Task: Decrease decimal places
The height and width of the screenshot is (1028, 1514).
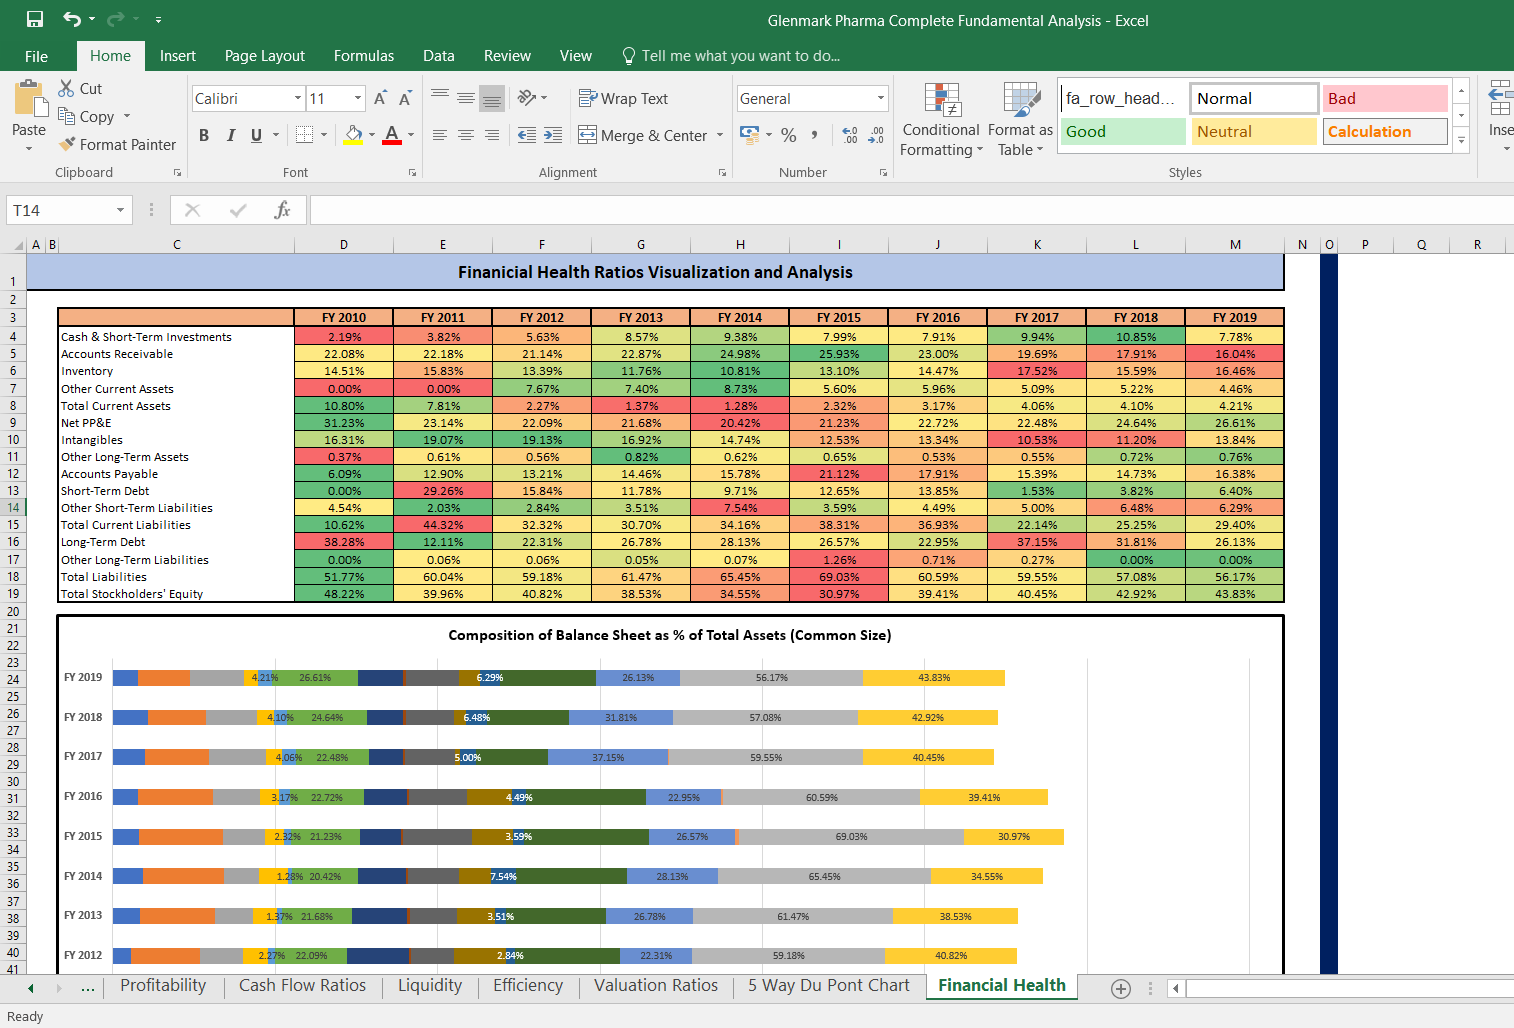Action: 876,135
